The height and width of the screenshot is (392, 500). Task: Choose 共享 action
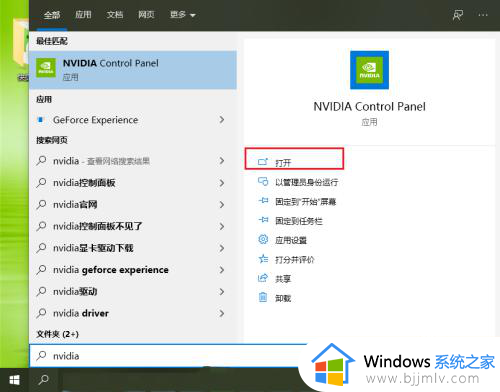tap(283, 279)
